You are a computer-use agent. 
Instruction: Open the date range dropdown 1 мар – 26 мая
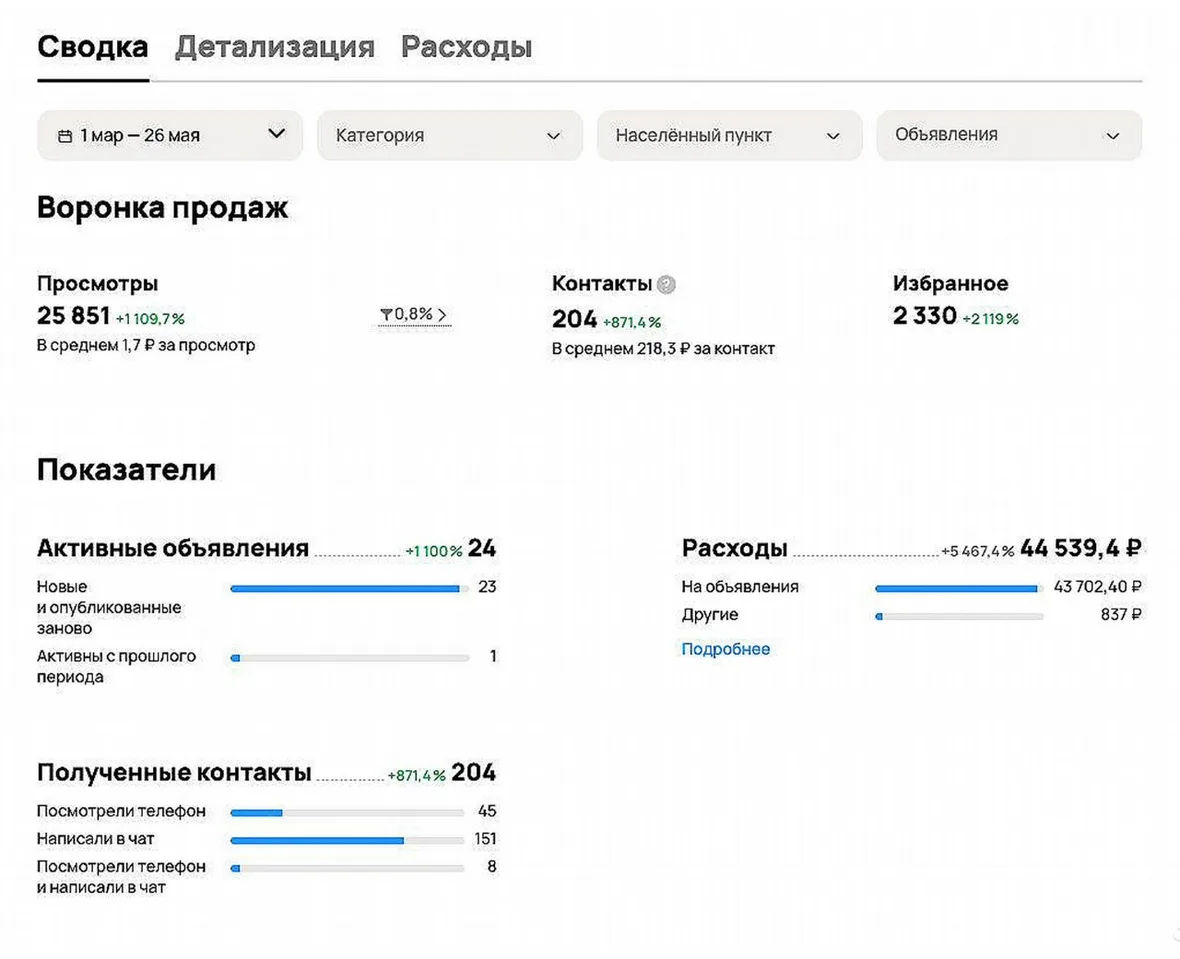pos(170,135)
